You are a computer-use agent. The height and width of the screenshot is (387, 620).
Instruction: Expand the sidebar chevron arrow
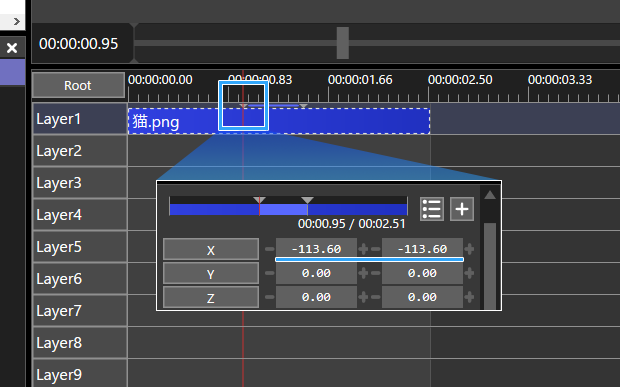(16, 21)
